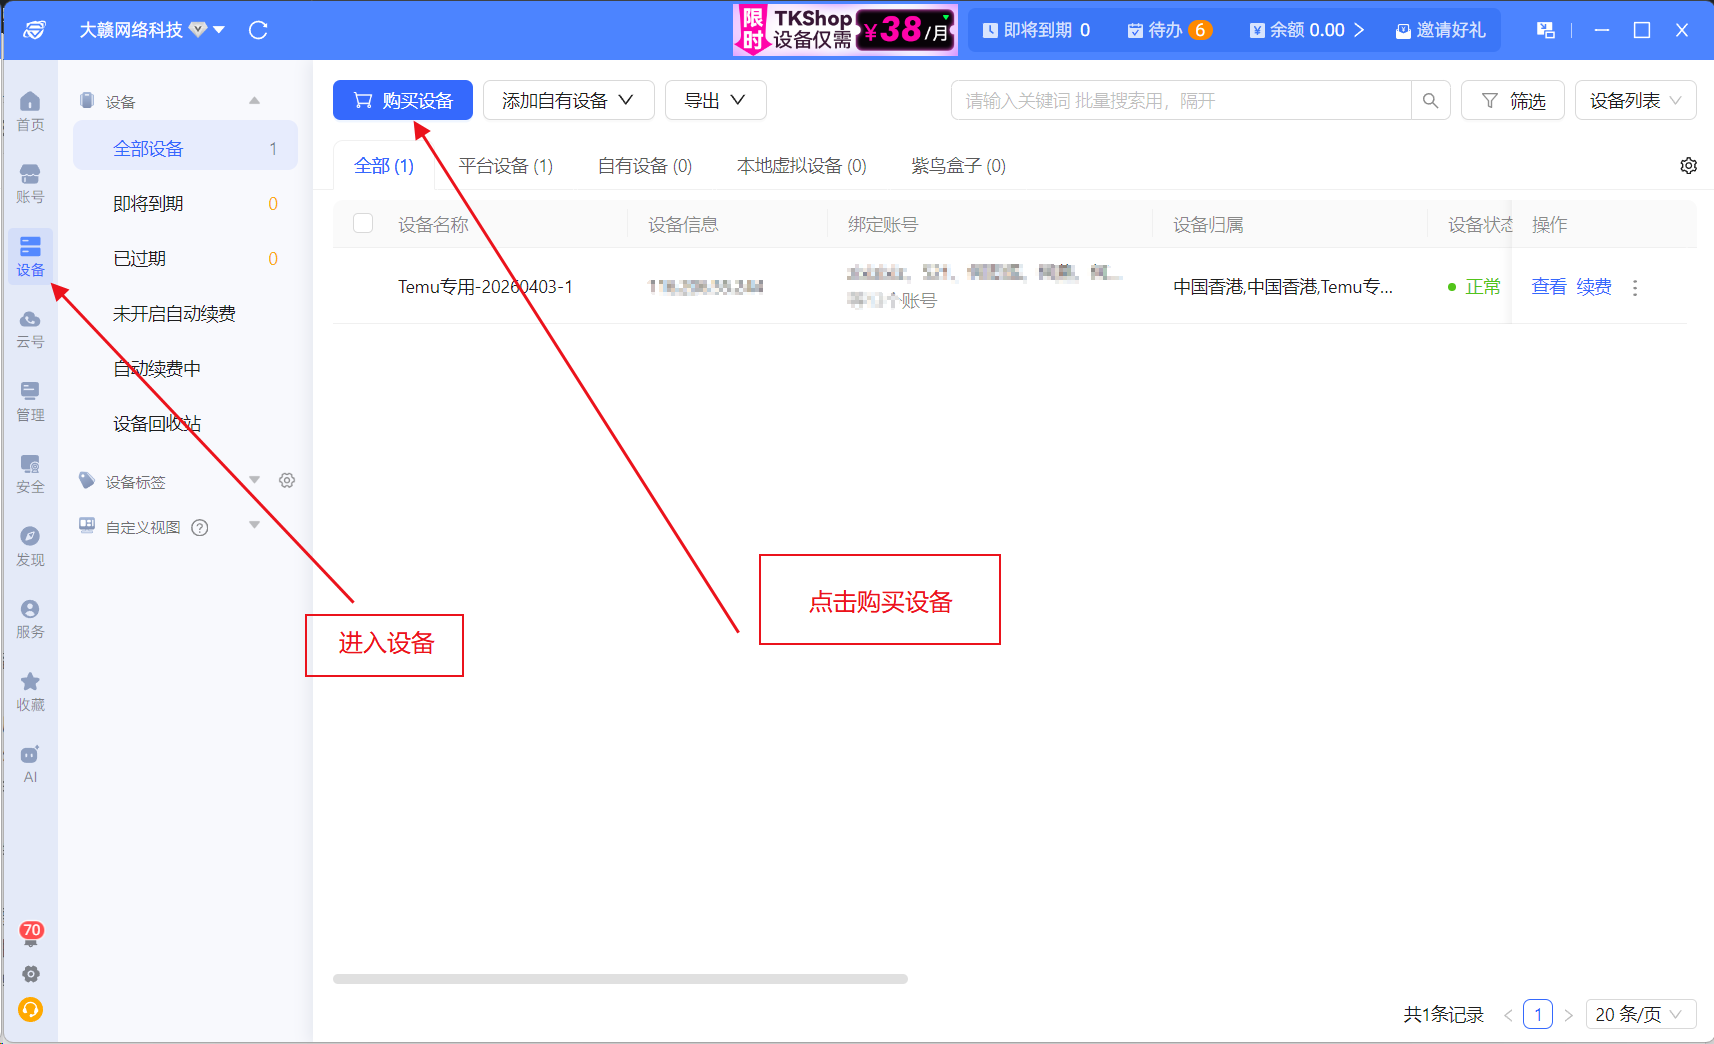Click device name Temu专用-20260403-1
Image resolution: width=1714 pixels, height=1044 pixels.
(x=485, y=287)
